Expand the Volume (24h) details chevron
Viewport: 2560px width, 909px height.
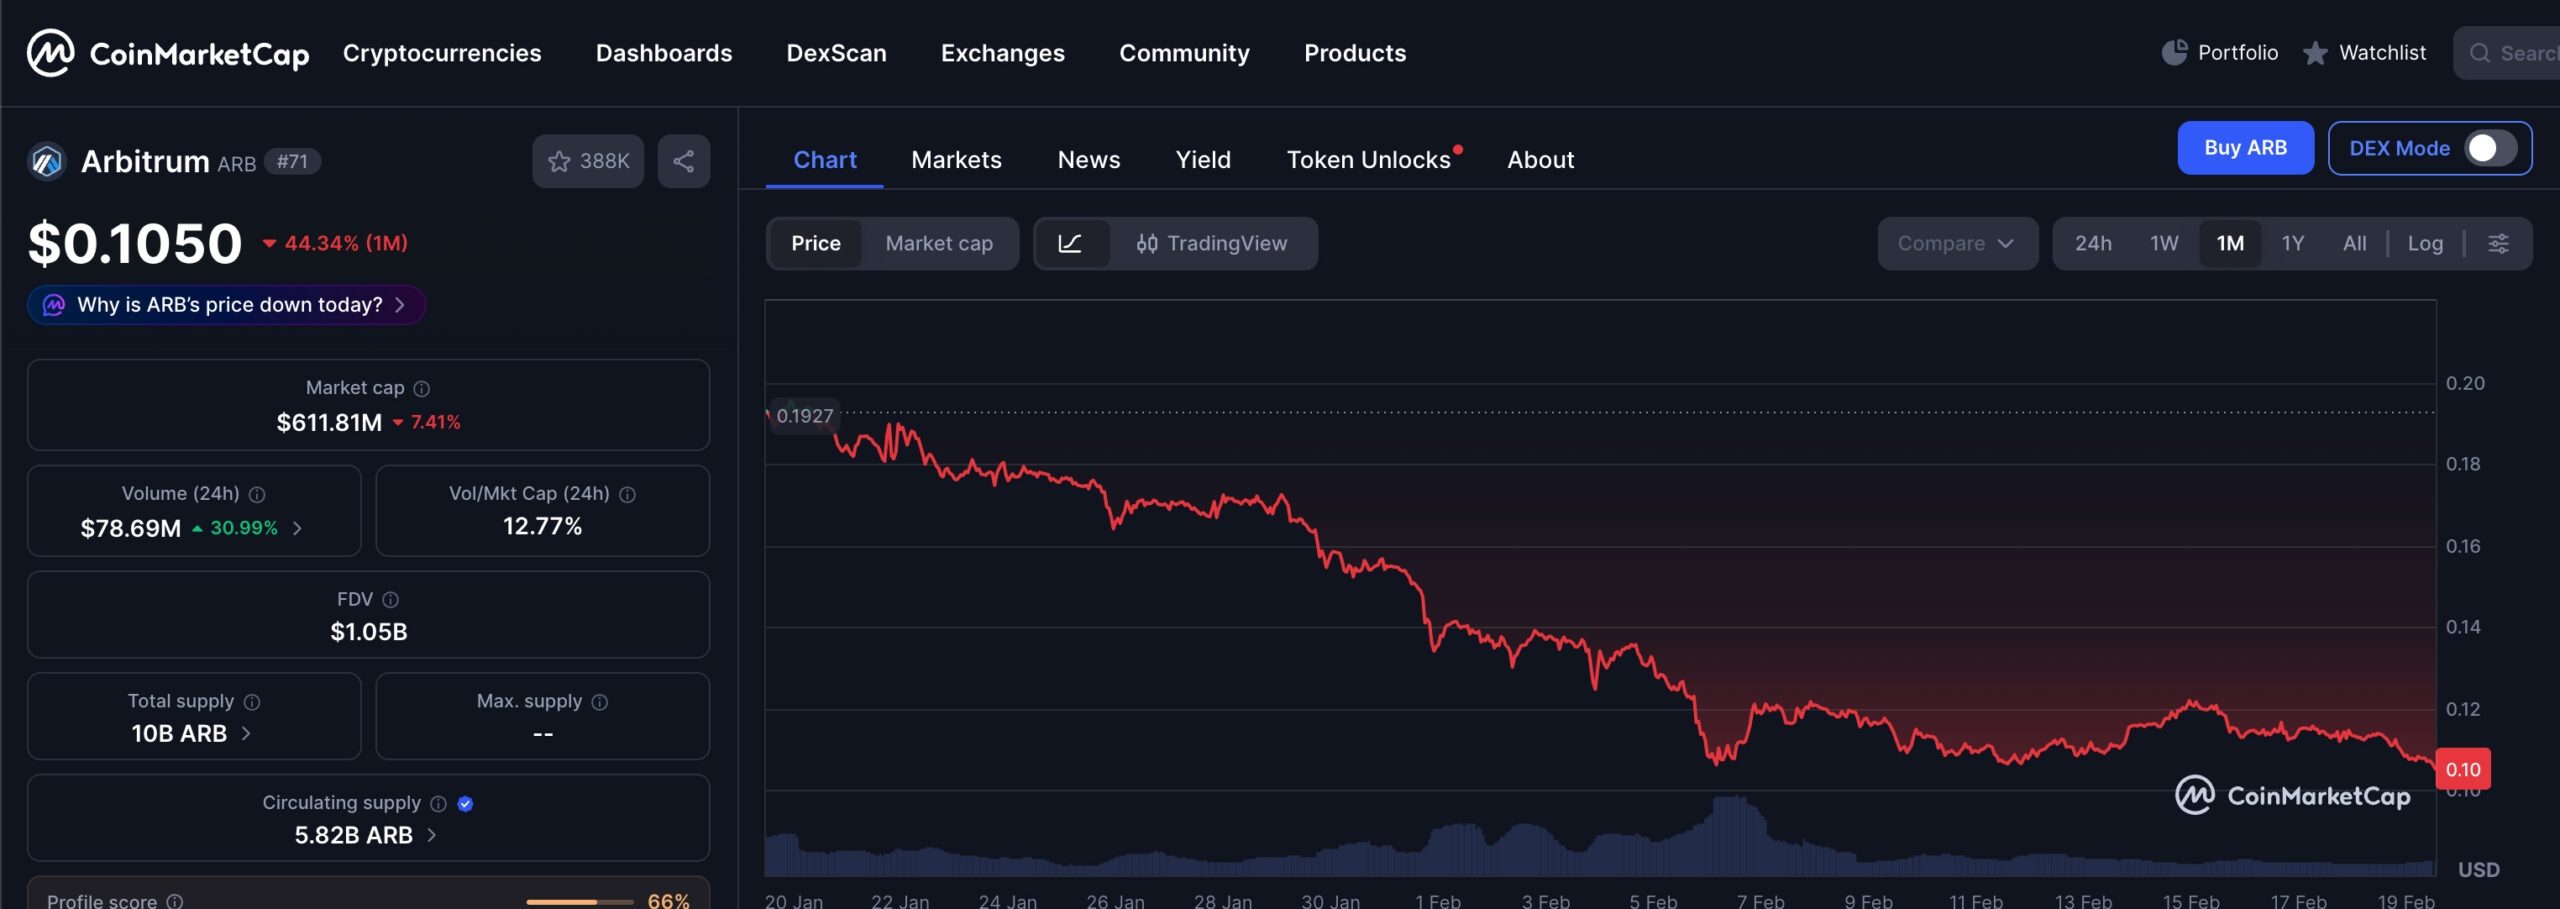point(297,528)
